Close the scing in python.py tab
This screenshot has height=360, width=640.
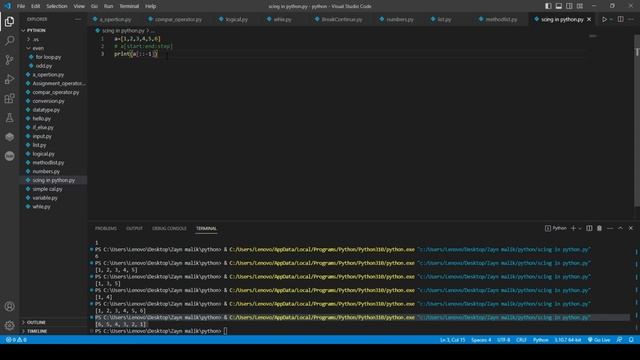tap(589, 19)
